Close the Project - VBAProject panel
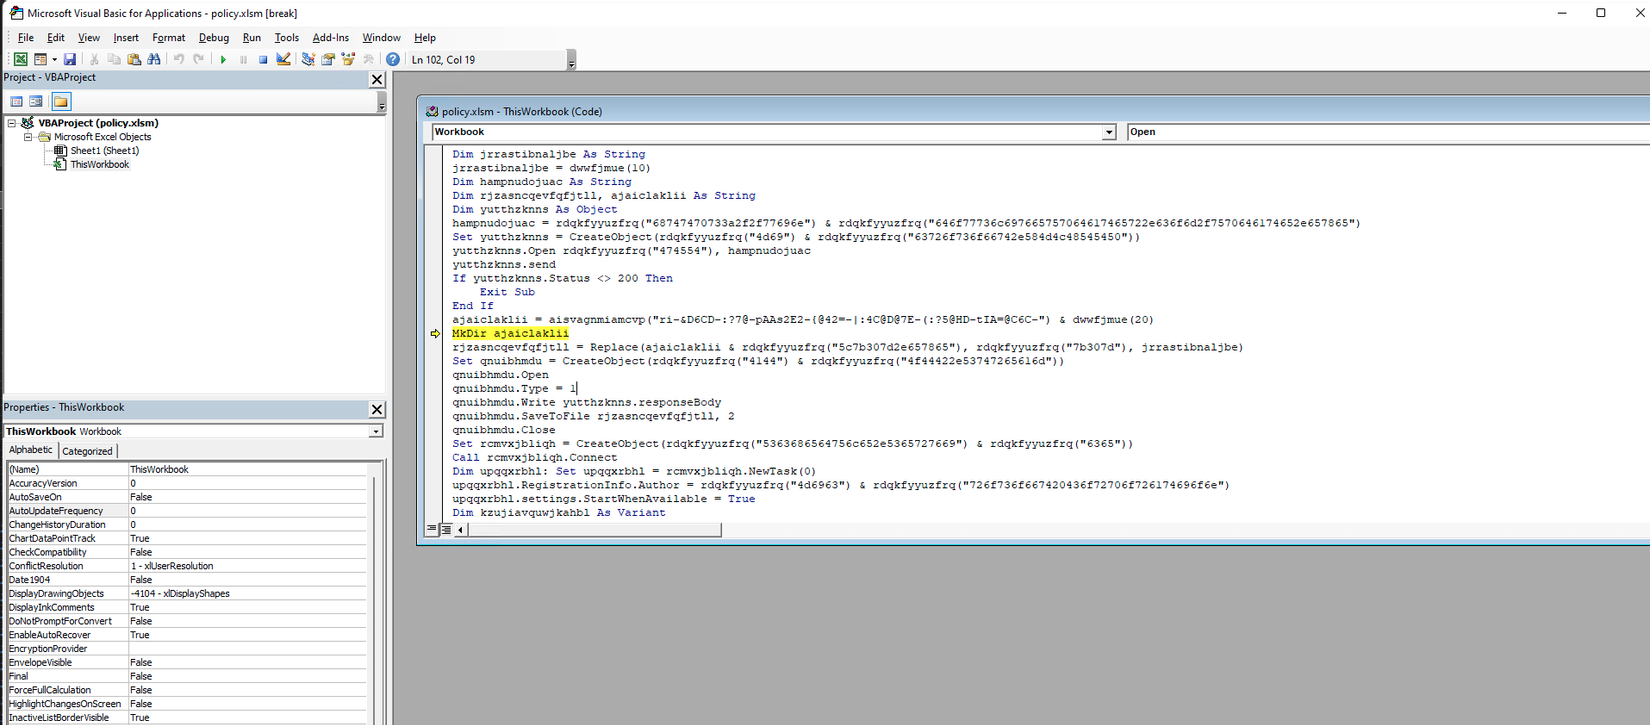Screen dimensions: 1650x725 coord(377,79)
